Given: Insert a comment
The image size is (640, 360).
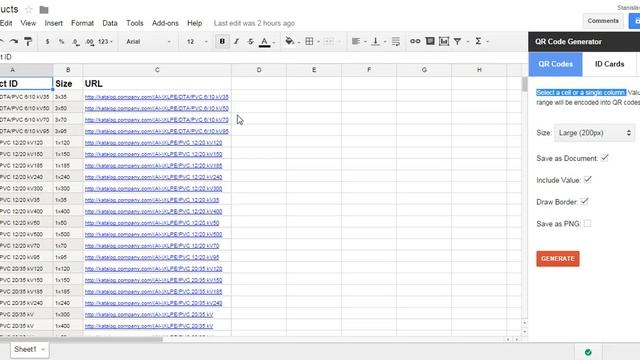Looking at the screenshot, I should pyautogui.click(x=430, y=41).
